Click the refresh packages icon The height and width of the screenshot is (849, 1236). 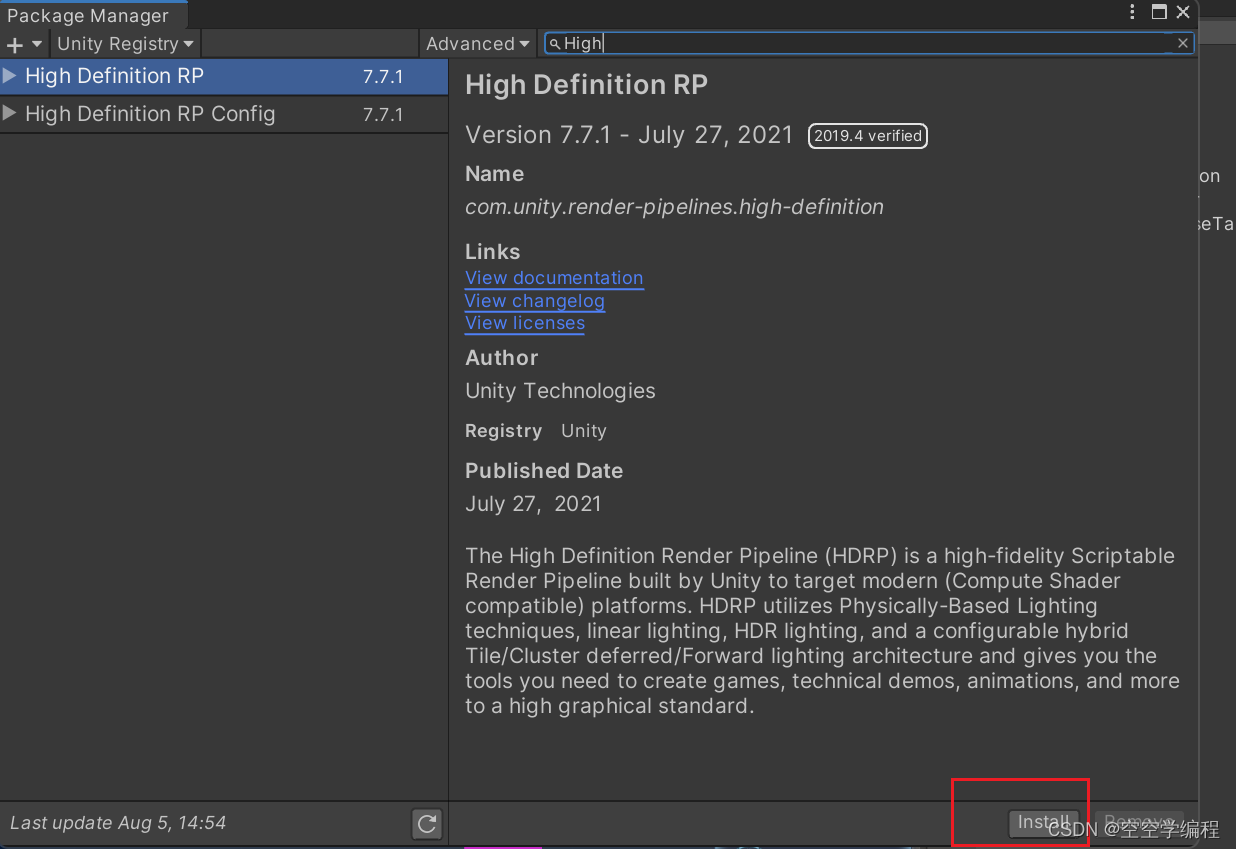[427, 824]
